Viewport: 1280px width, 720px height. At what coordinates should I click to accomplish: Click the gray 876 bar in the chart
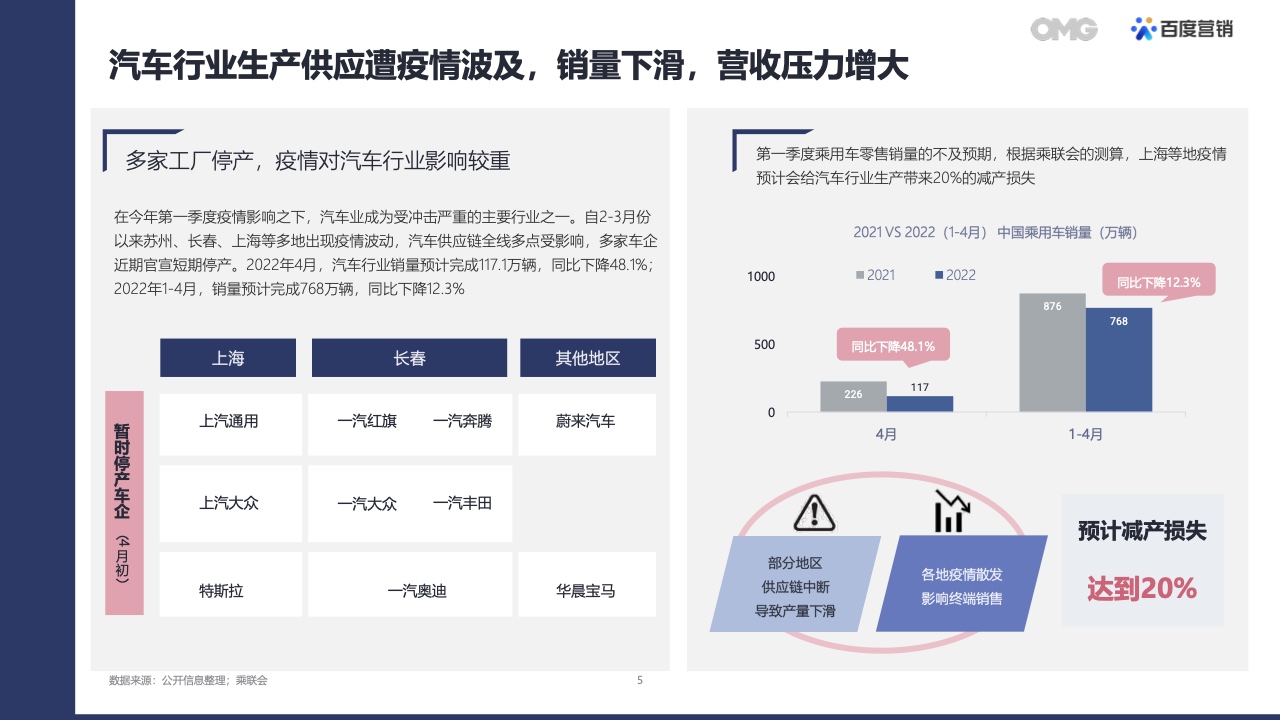1052,352
